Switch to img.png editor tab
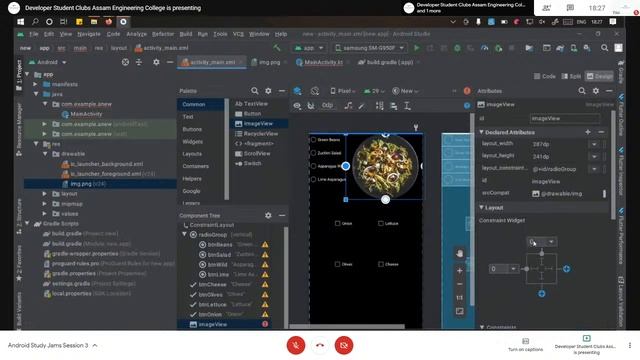Screen dimensions: 640x360 tap(266, 62)
